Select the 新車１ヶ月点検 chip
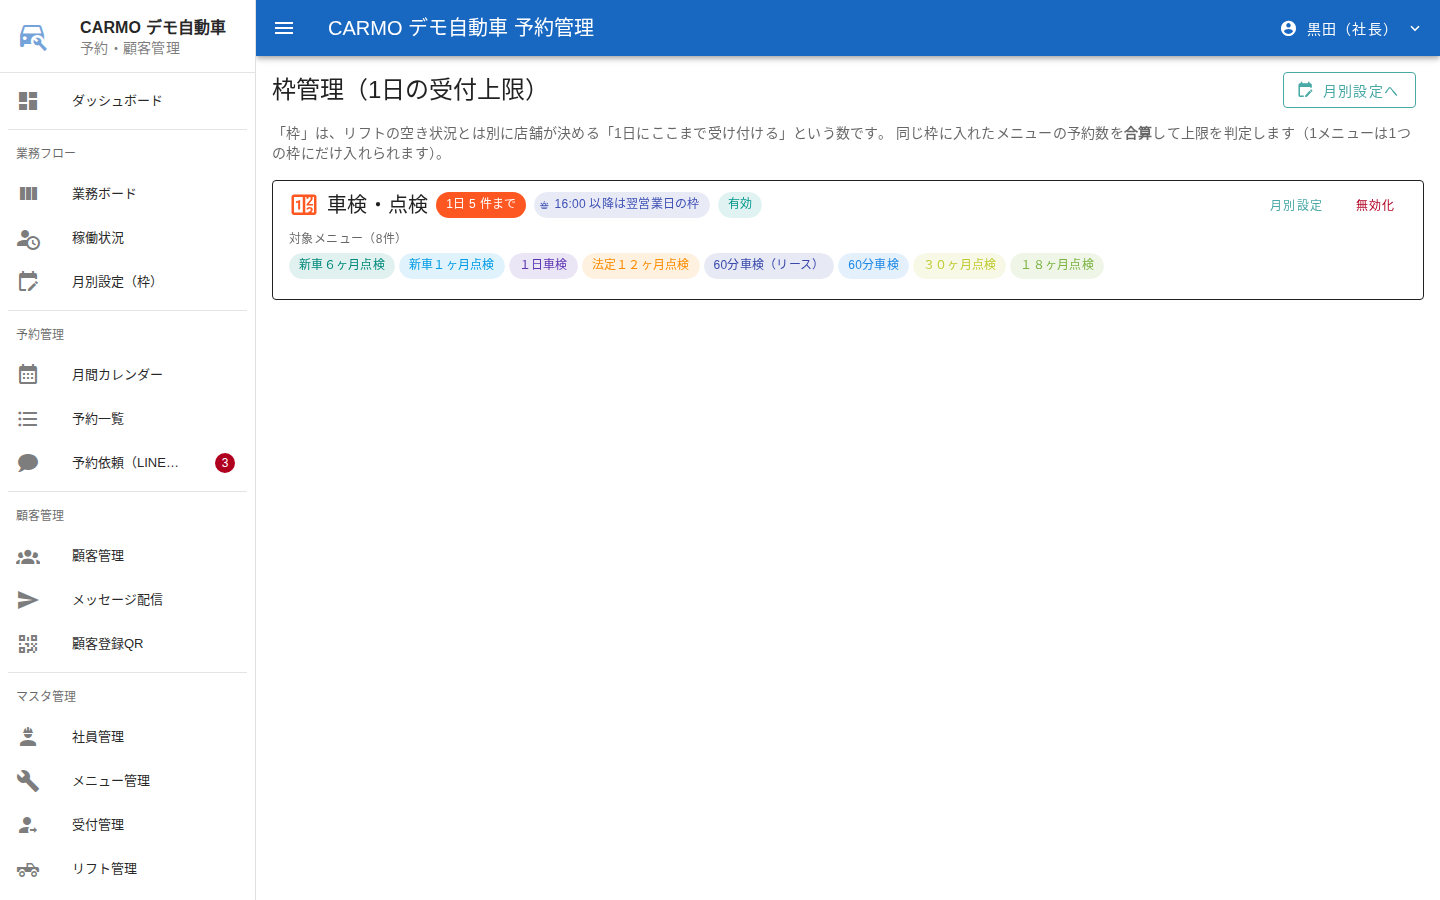 click(x=452, y=265)
